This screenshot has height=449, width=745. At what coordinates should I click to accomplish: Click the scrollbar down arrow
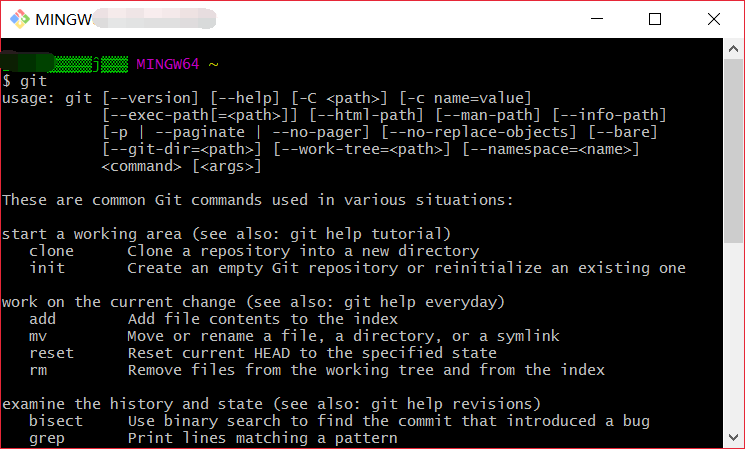click(733, 437)
